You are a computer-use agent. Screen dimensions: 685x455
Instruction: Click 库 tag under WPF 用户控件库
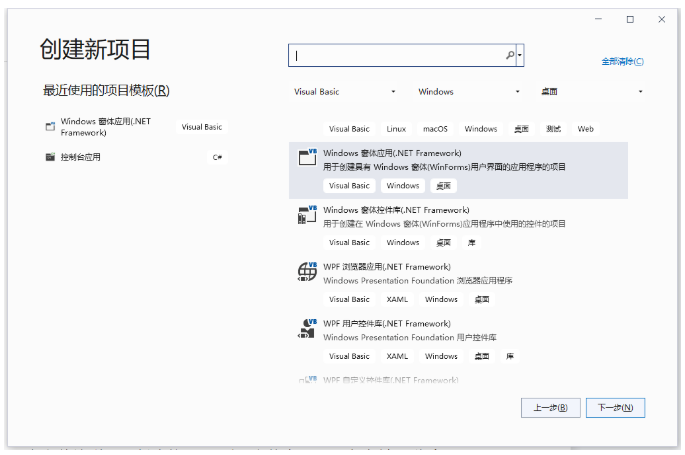(x=510, y=356)
